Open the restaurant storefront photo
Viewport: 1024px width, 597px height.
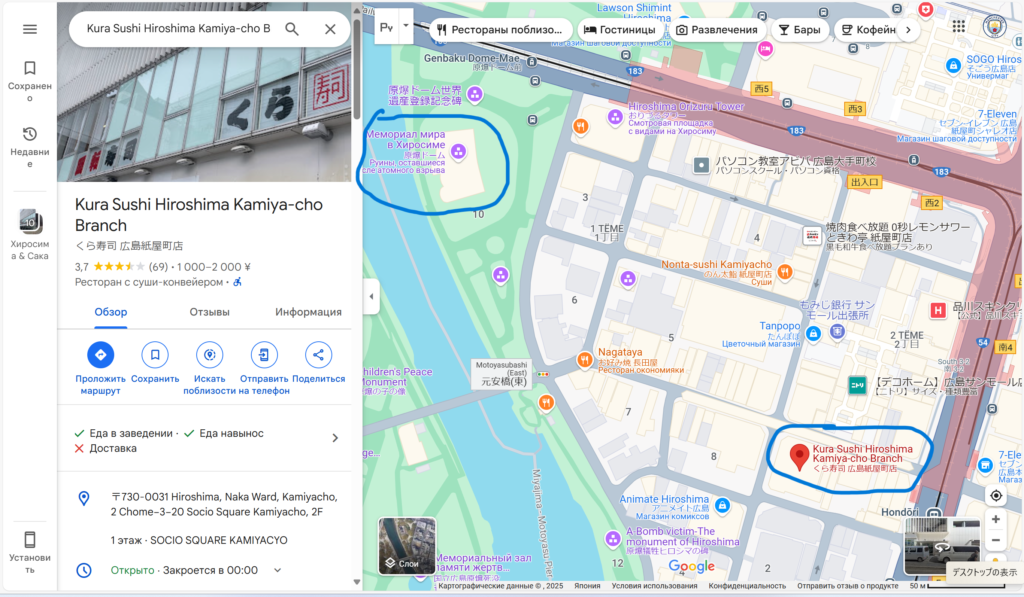(204, 91)
